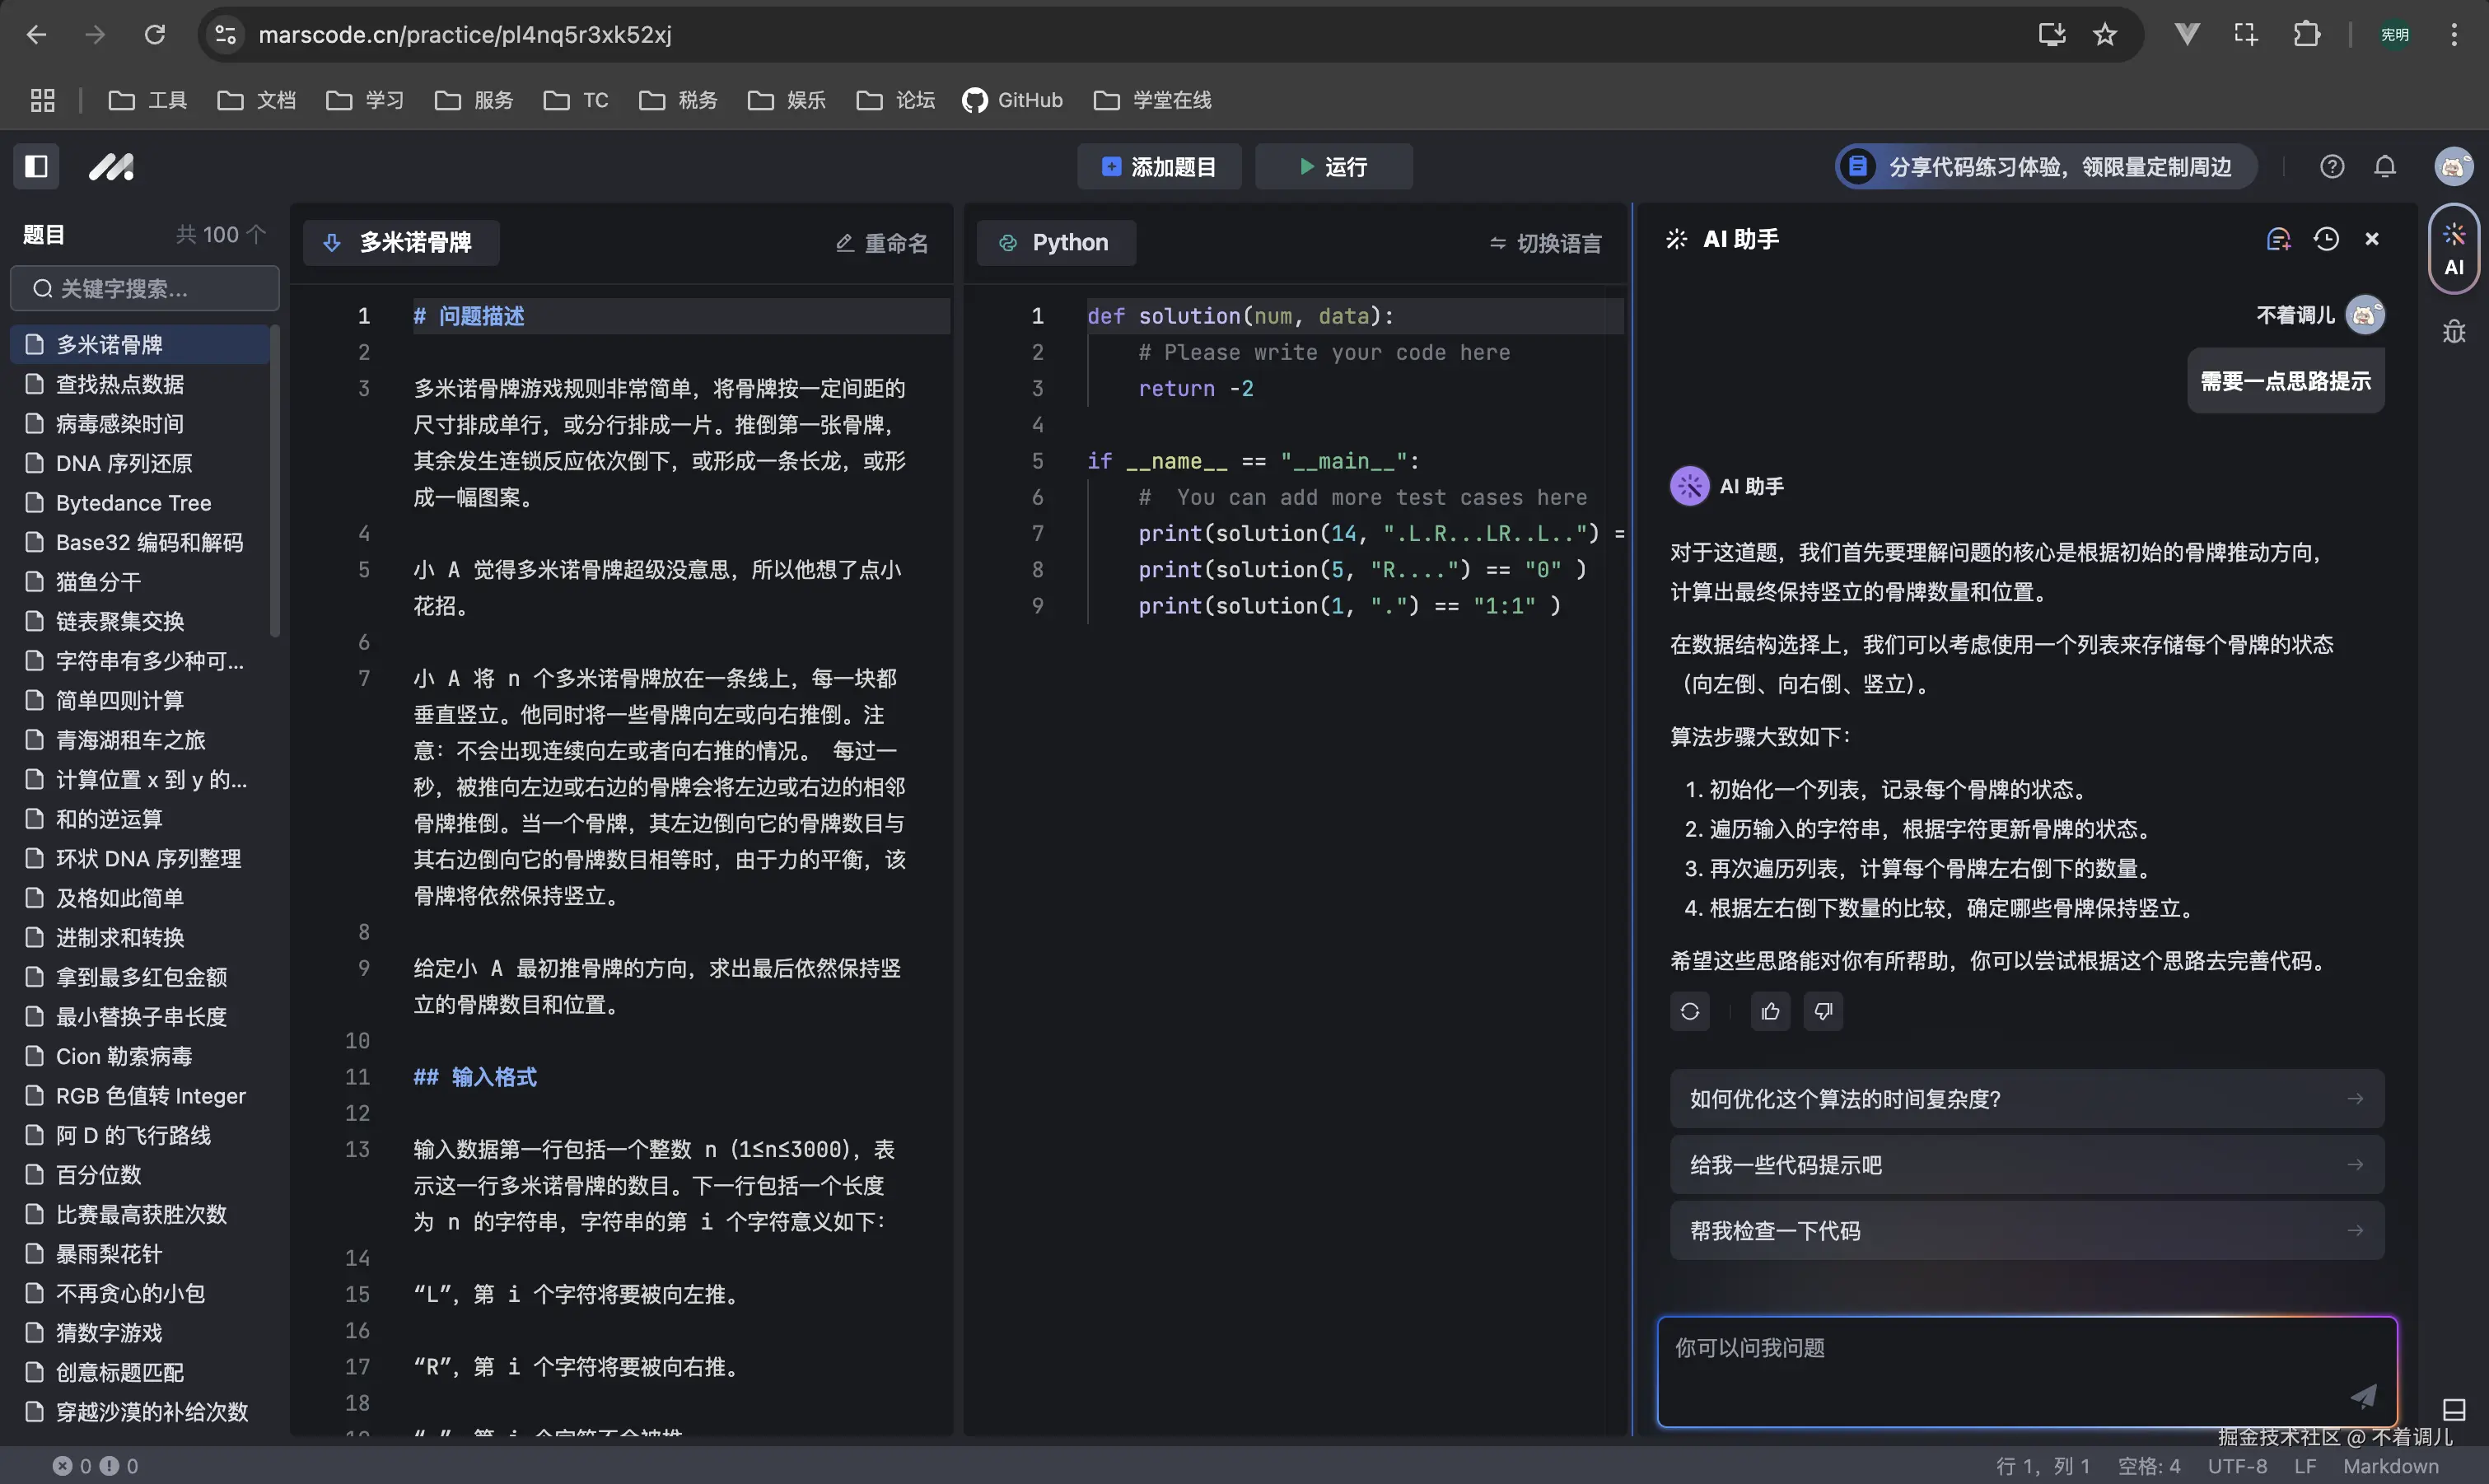Click the 添加题目 button
The image size is (2489, 1484).
(1159, 166)
